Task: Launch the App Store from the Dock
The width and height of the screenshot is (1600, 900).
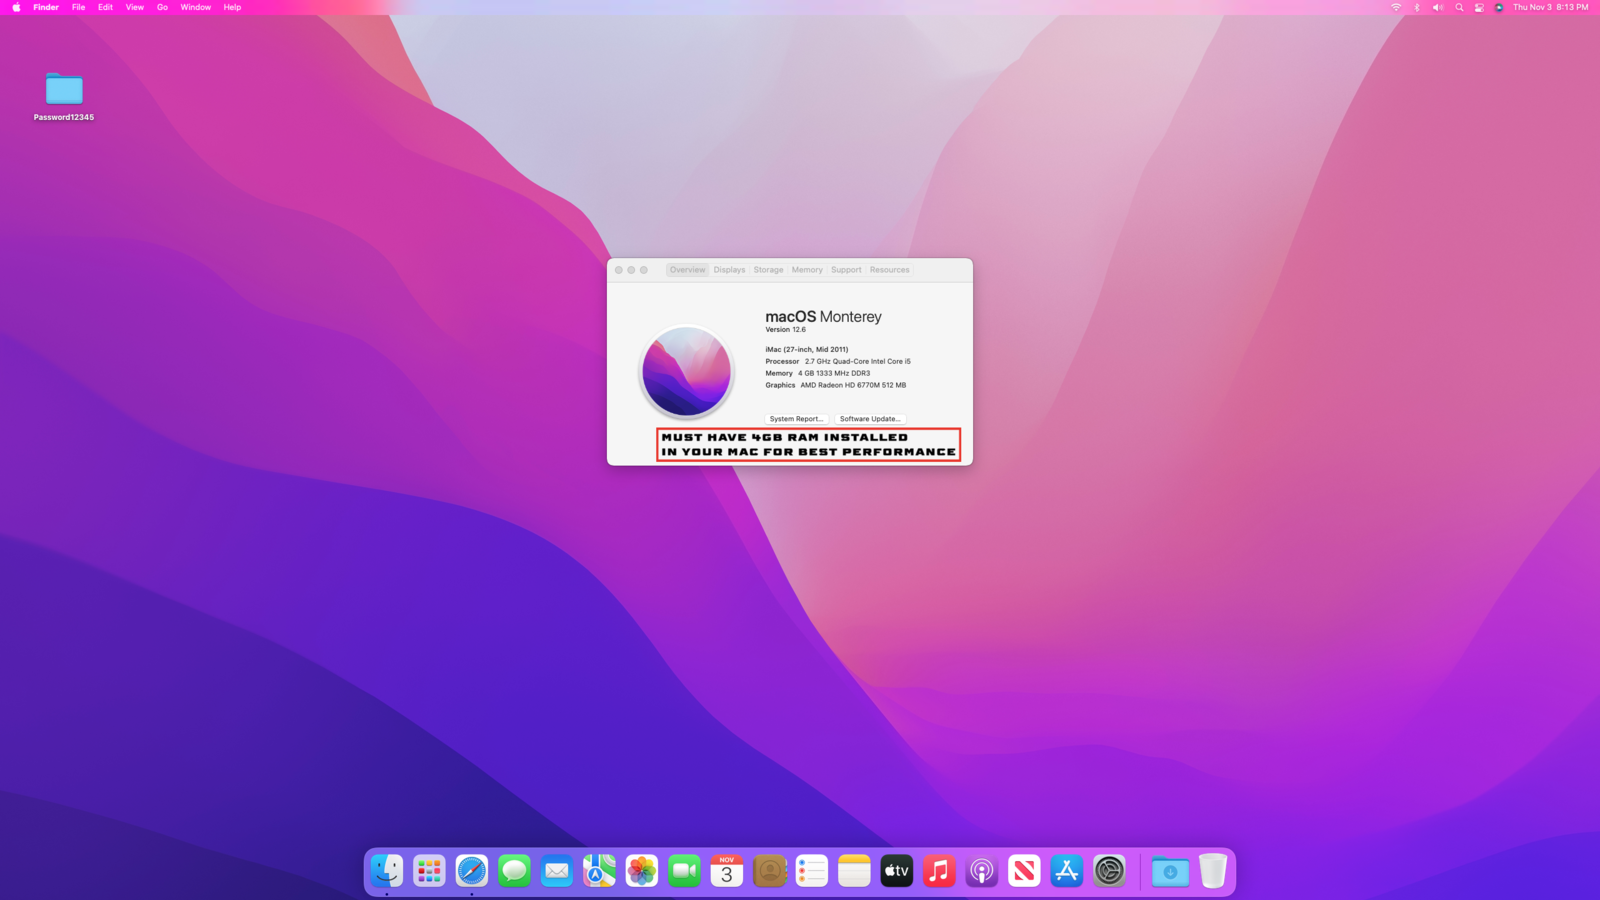Action: (x=1067, y=871)
